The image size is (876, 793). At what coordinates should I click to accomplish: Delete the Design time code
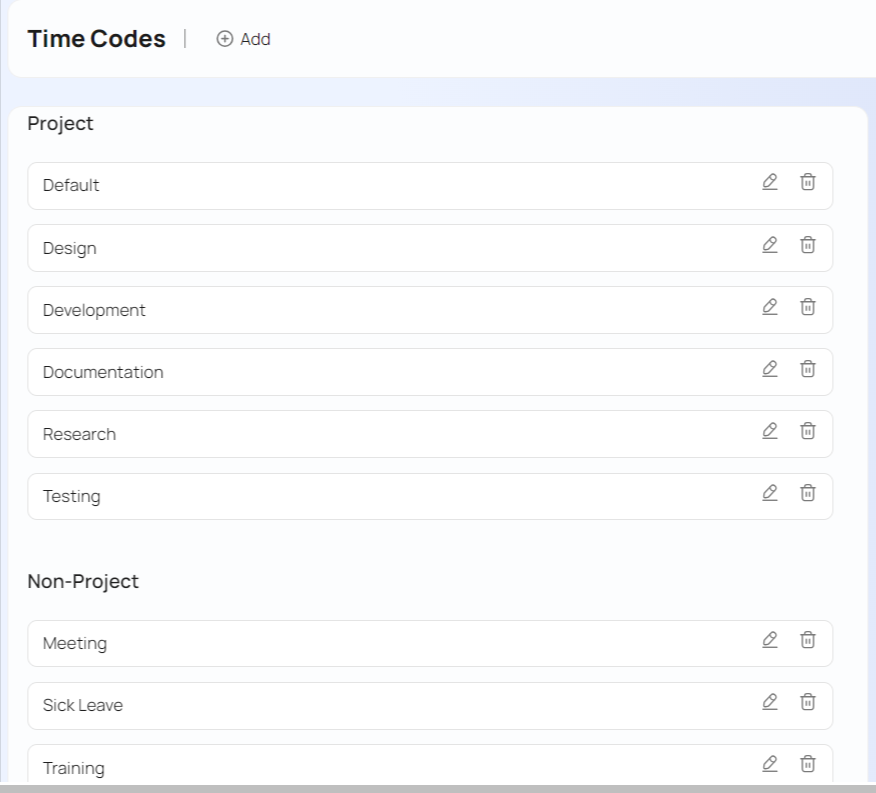pyautogui.click(x=807, y=244)
